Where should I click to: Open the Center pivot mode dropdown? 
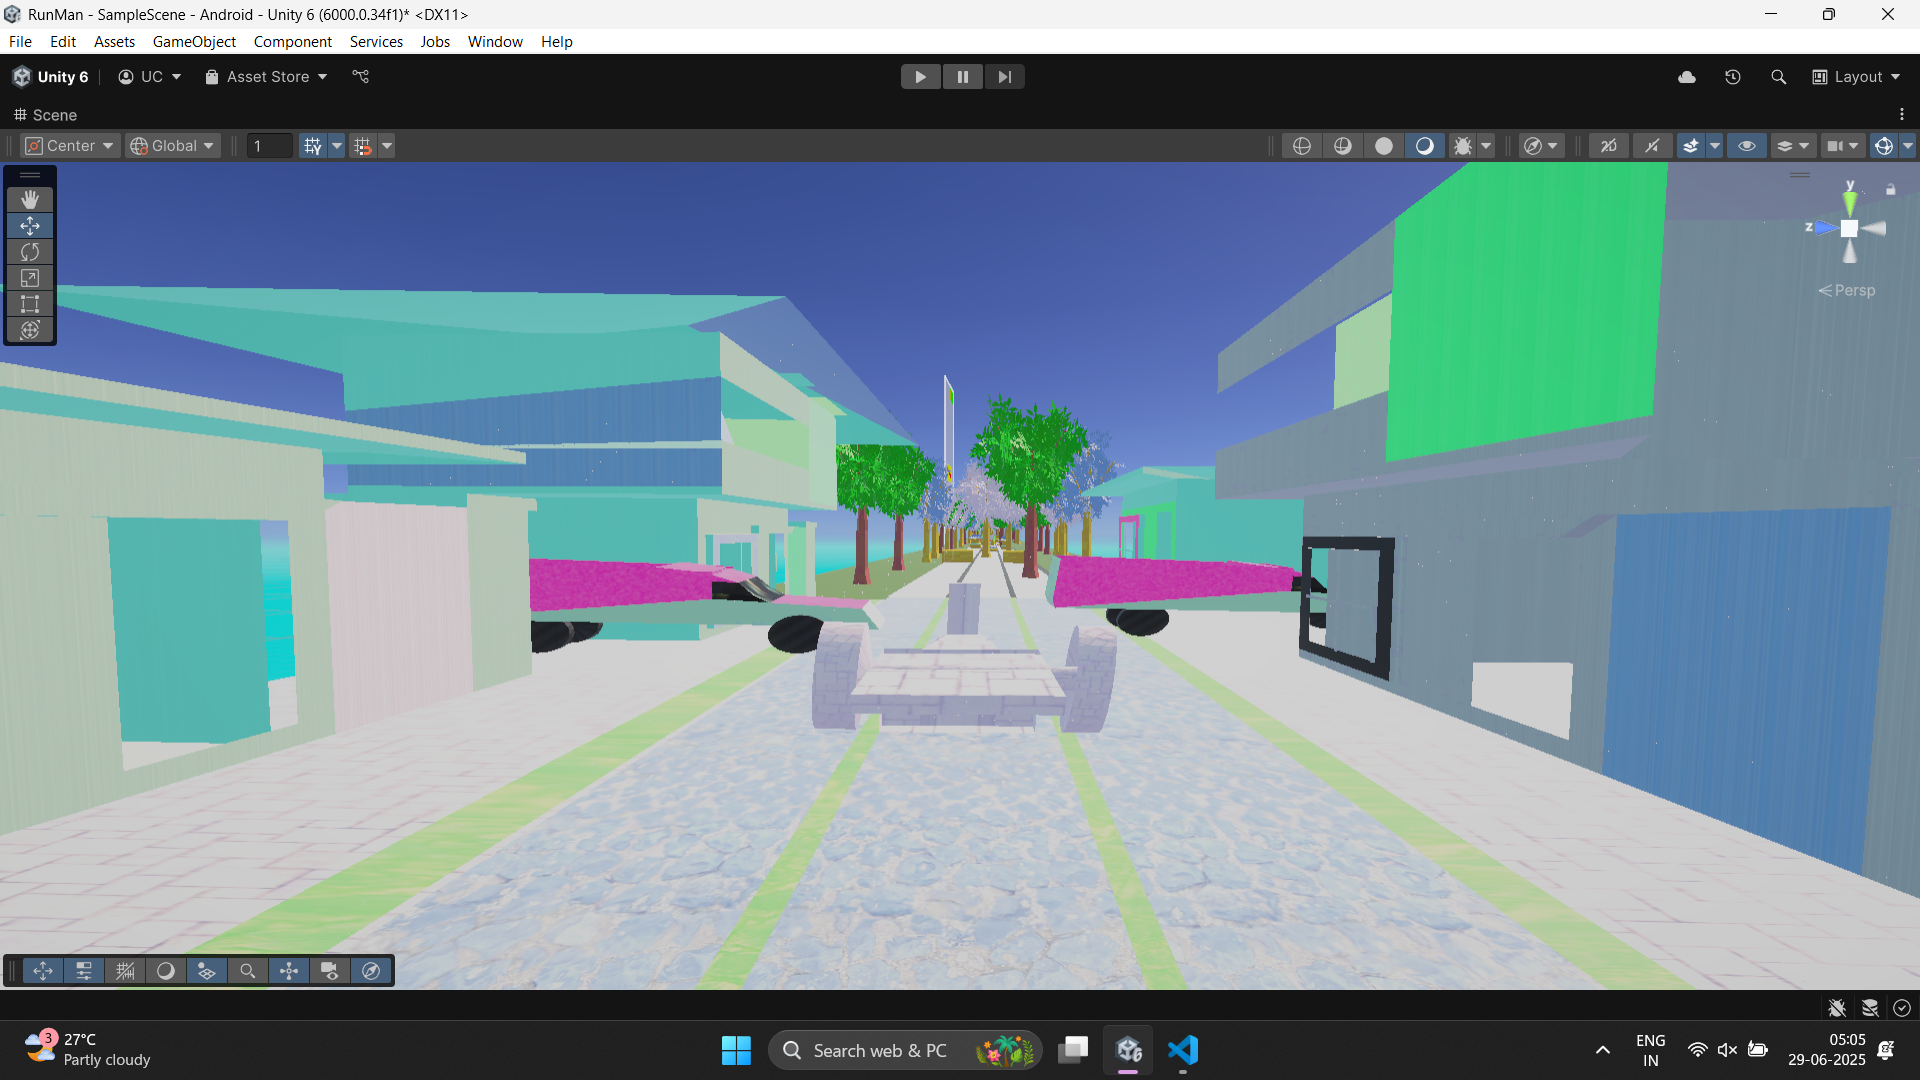(x=70, y=146)
